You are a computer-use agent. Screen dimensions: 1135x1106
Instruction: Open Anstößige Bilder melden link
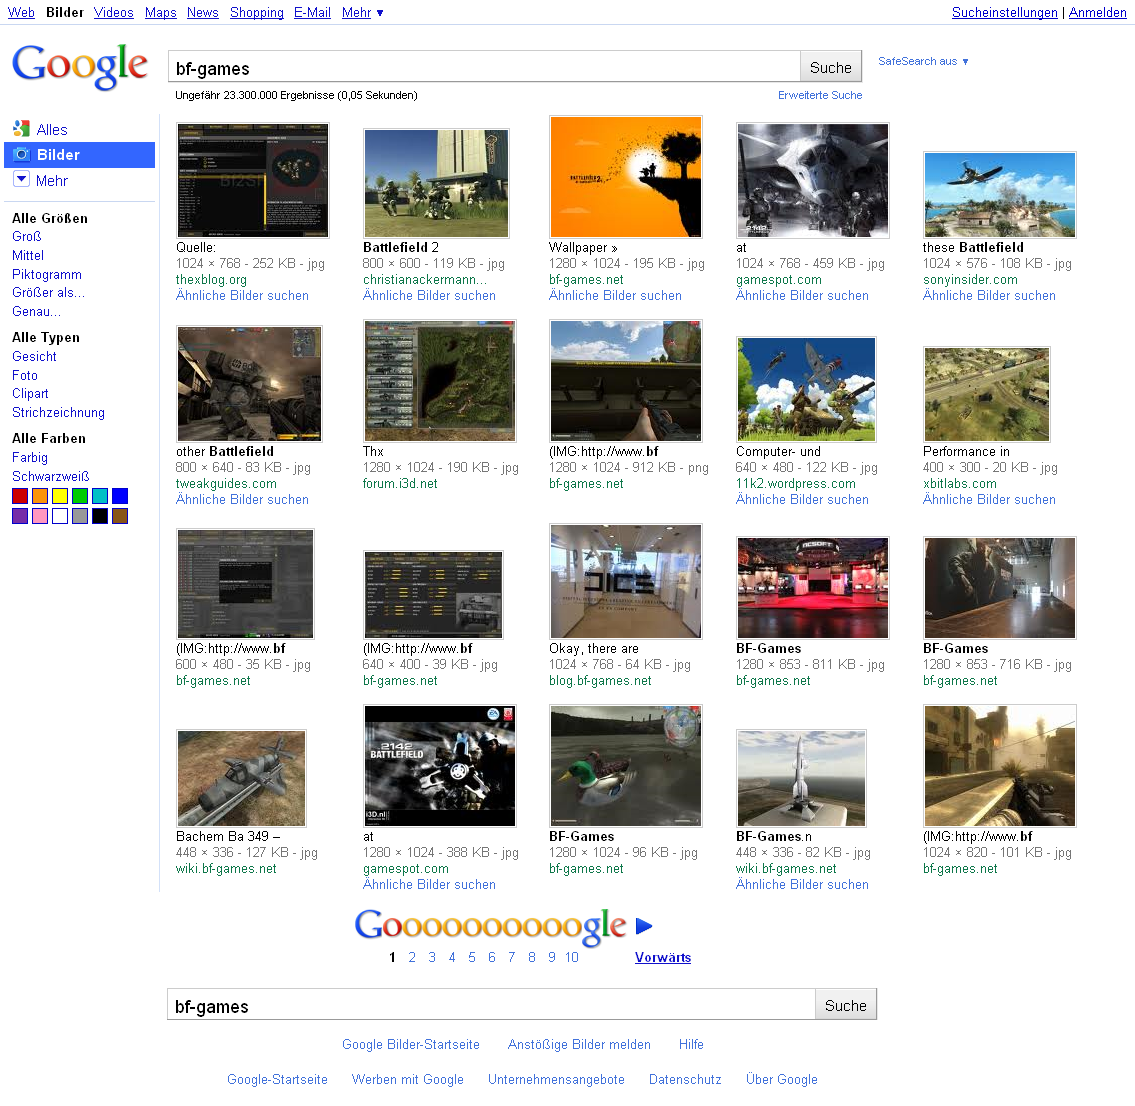[x=579, y=1044]
